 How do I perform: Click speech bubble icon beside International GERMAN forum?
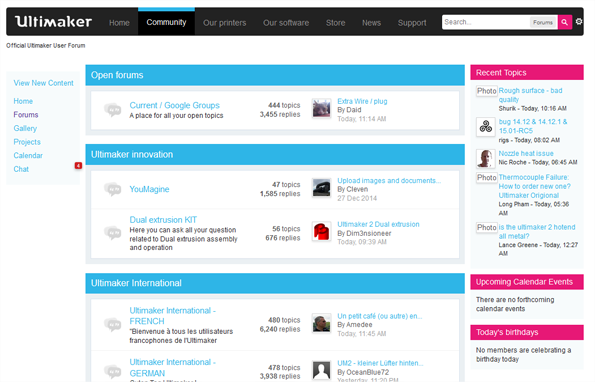pyautogui.click(x=113, y=371)
